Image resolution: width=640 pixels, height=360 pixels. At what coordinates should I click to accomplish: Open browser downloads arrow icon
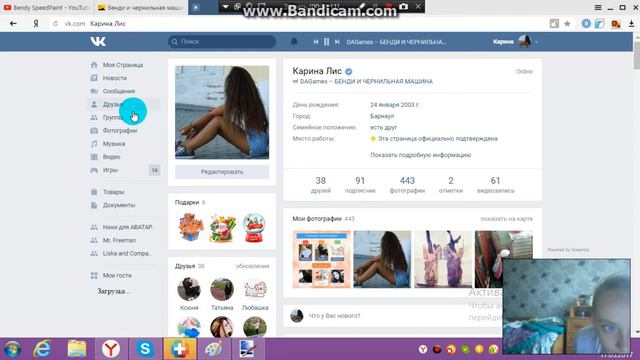click(x=631, y=24)
